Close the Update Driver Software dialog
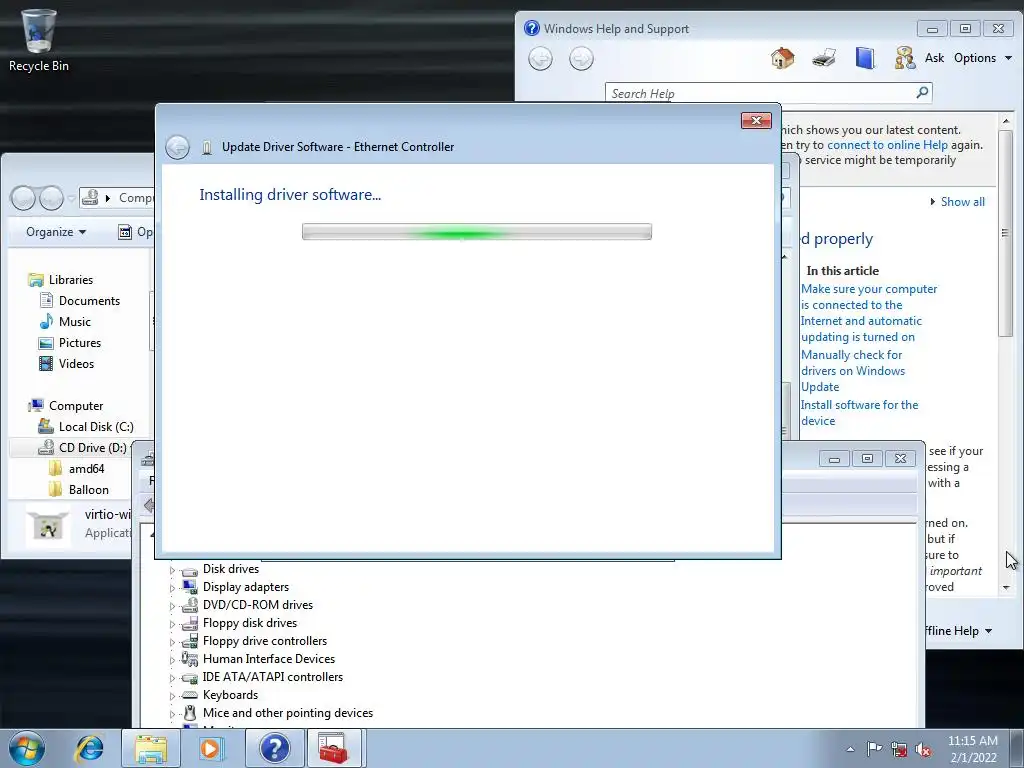Screen dimensions: 1024x768 pyautogui.click(x=756, y=120)
